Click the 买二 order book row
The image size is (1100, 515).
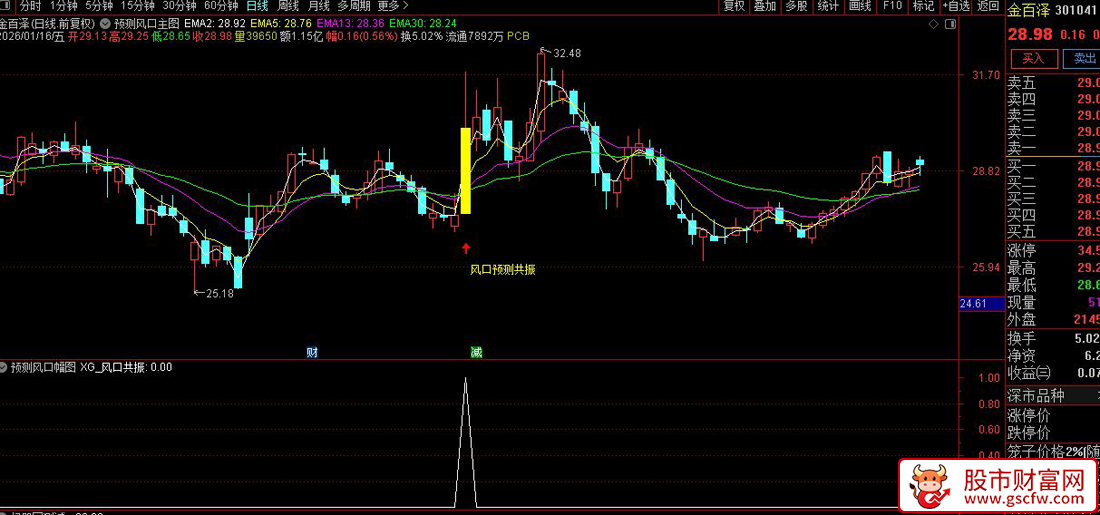click(x=1052, y=182)
